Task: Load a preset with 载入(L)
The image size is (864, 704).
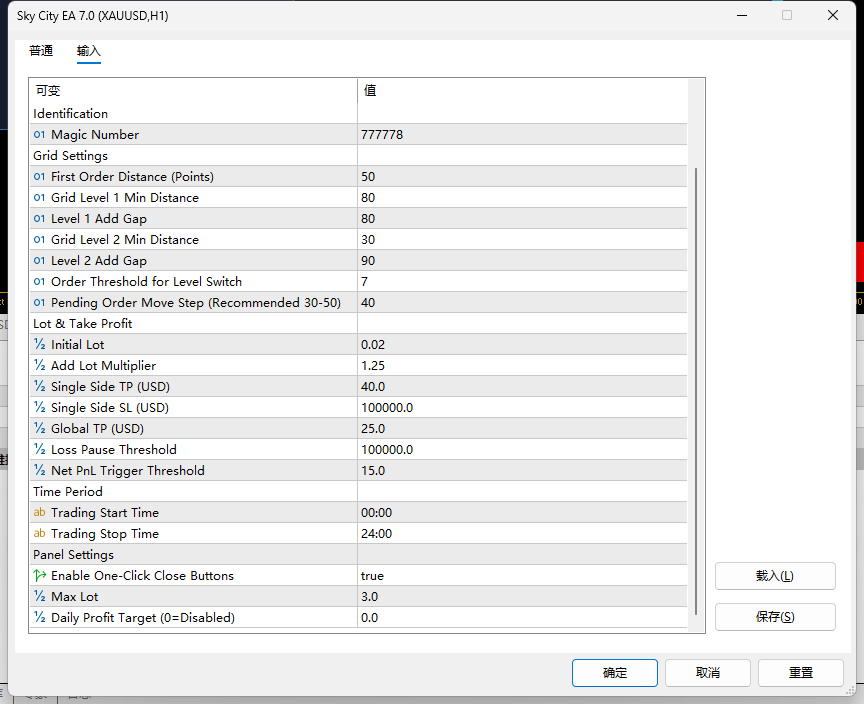Action: tap(775, 576)
